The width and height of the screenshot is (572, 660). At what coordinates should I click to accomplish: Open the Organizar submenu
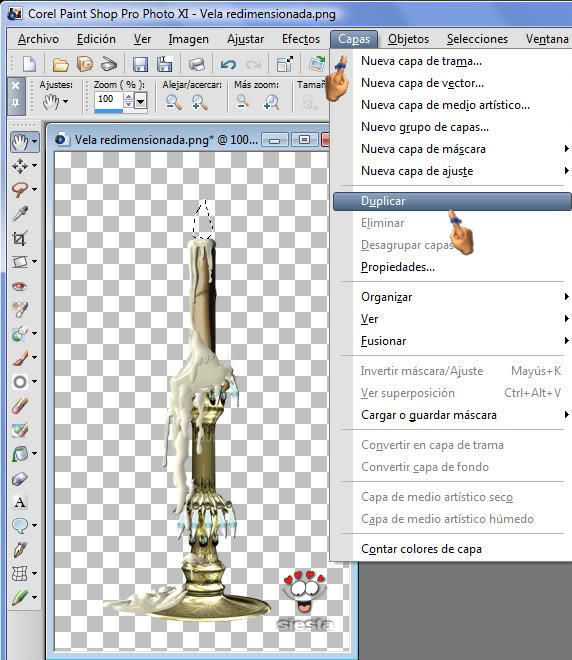tap(452, 297)
